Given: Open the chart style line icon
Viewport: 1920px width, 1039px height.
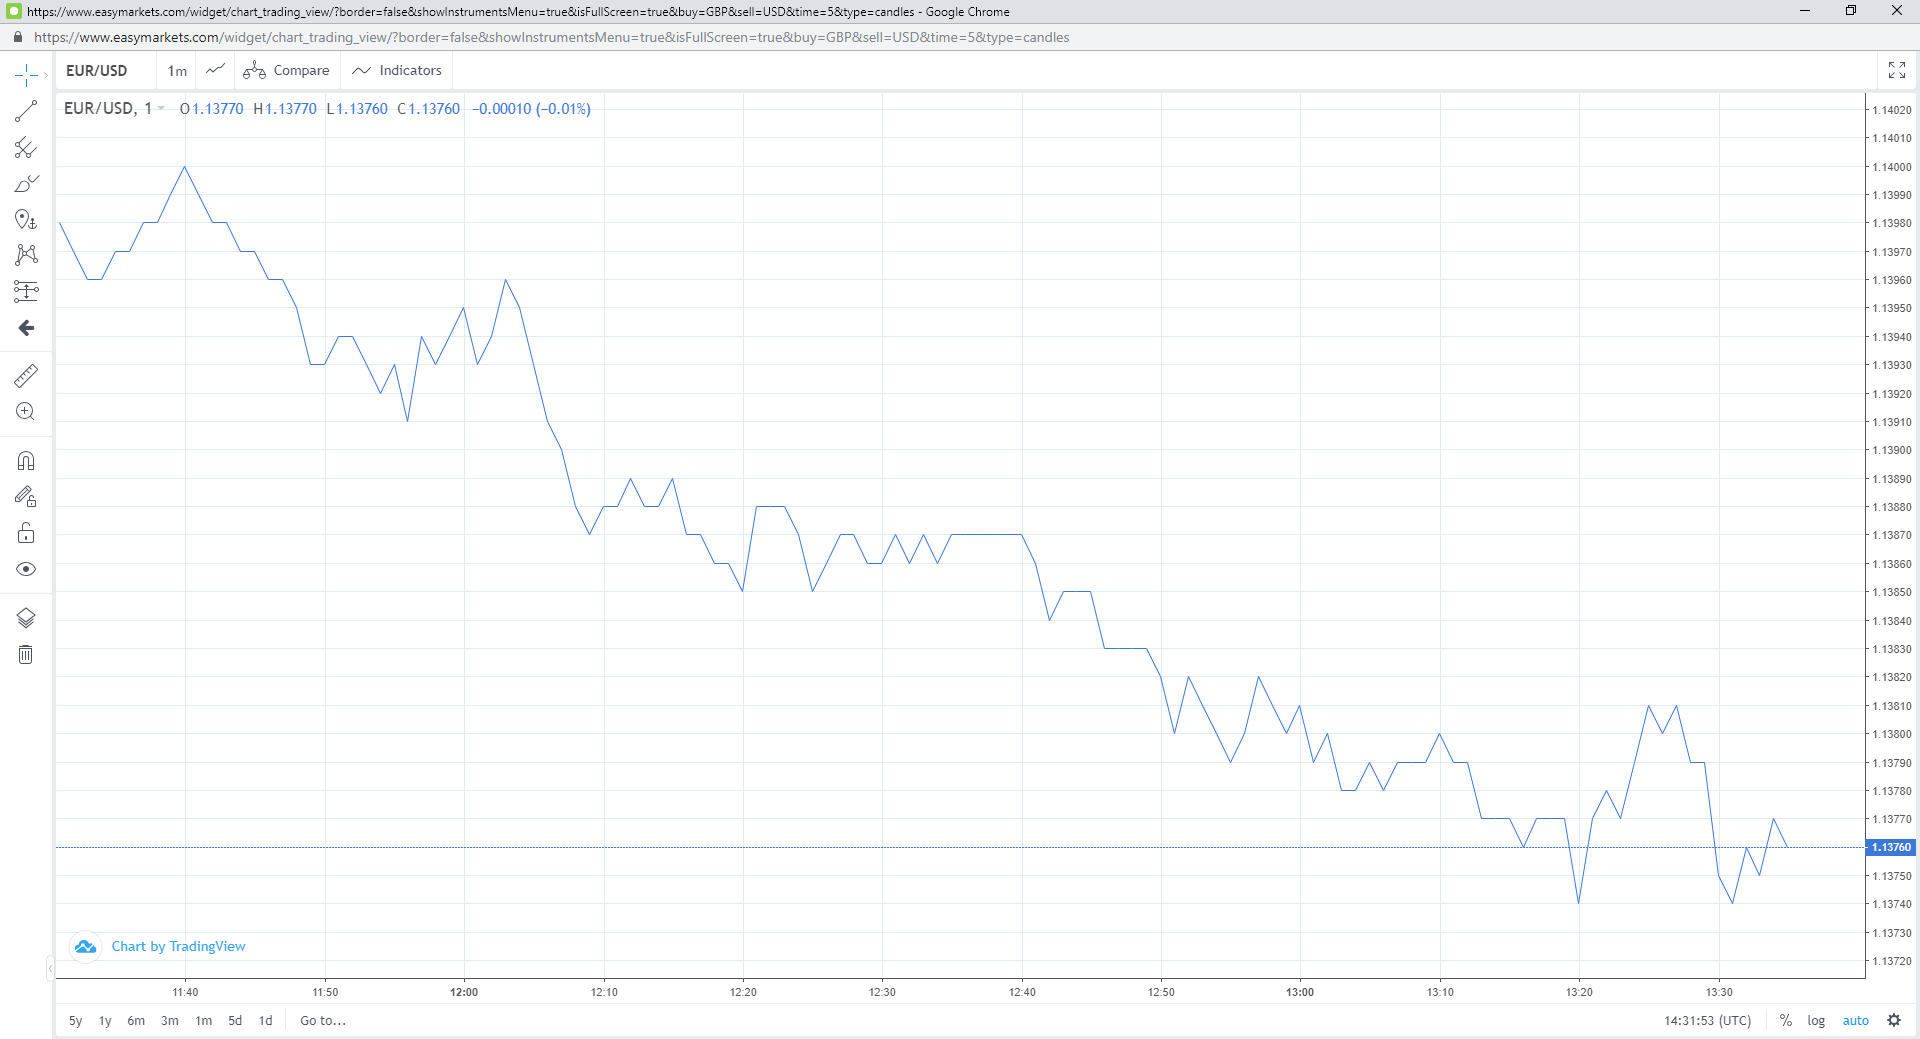Looking at the screenshot, I should click(215, 70).
